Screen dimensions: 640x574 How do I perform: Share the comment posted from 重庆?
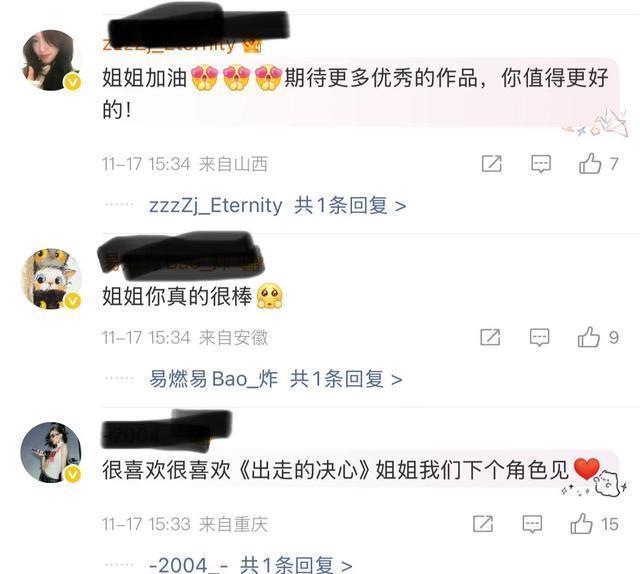coord(483,524)
